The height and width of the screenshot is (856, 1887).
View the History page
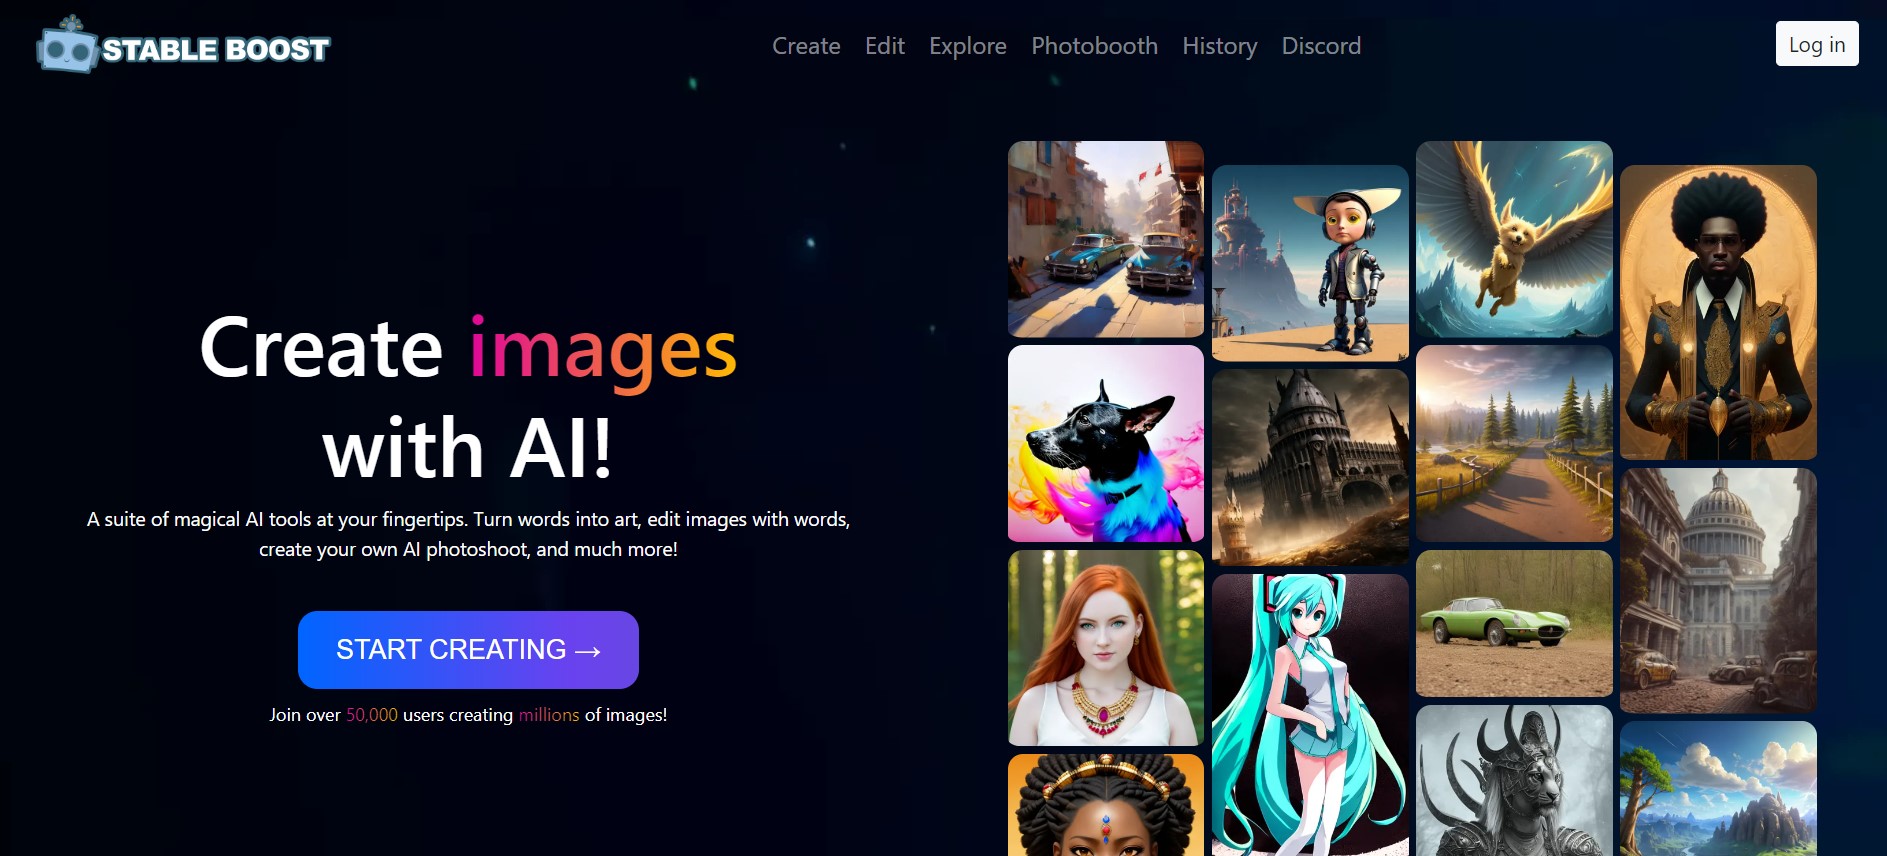(x=1220, y=46)
